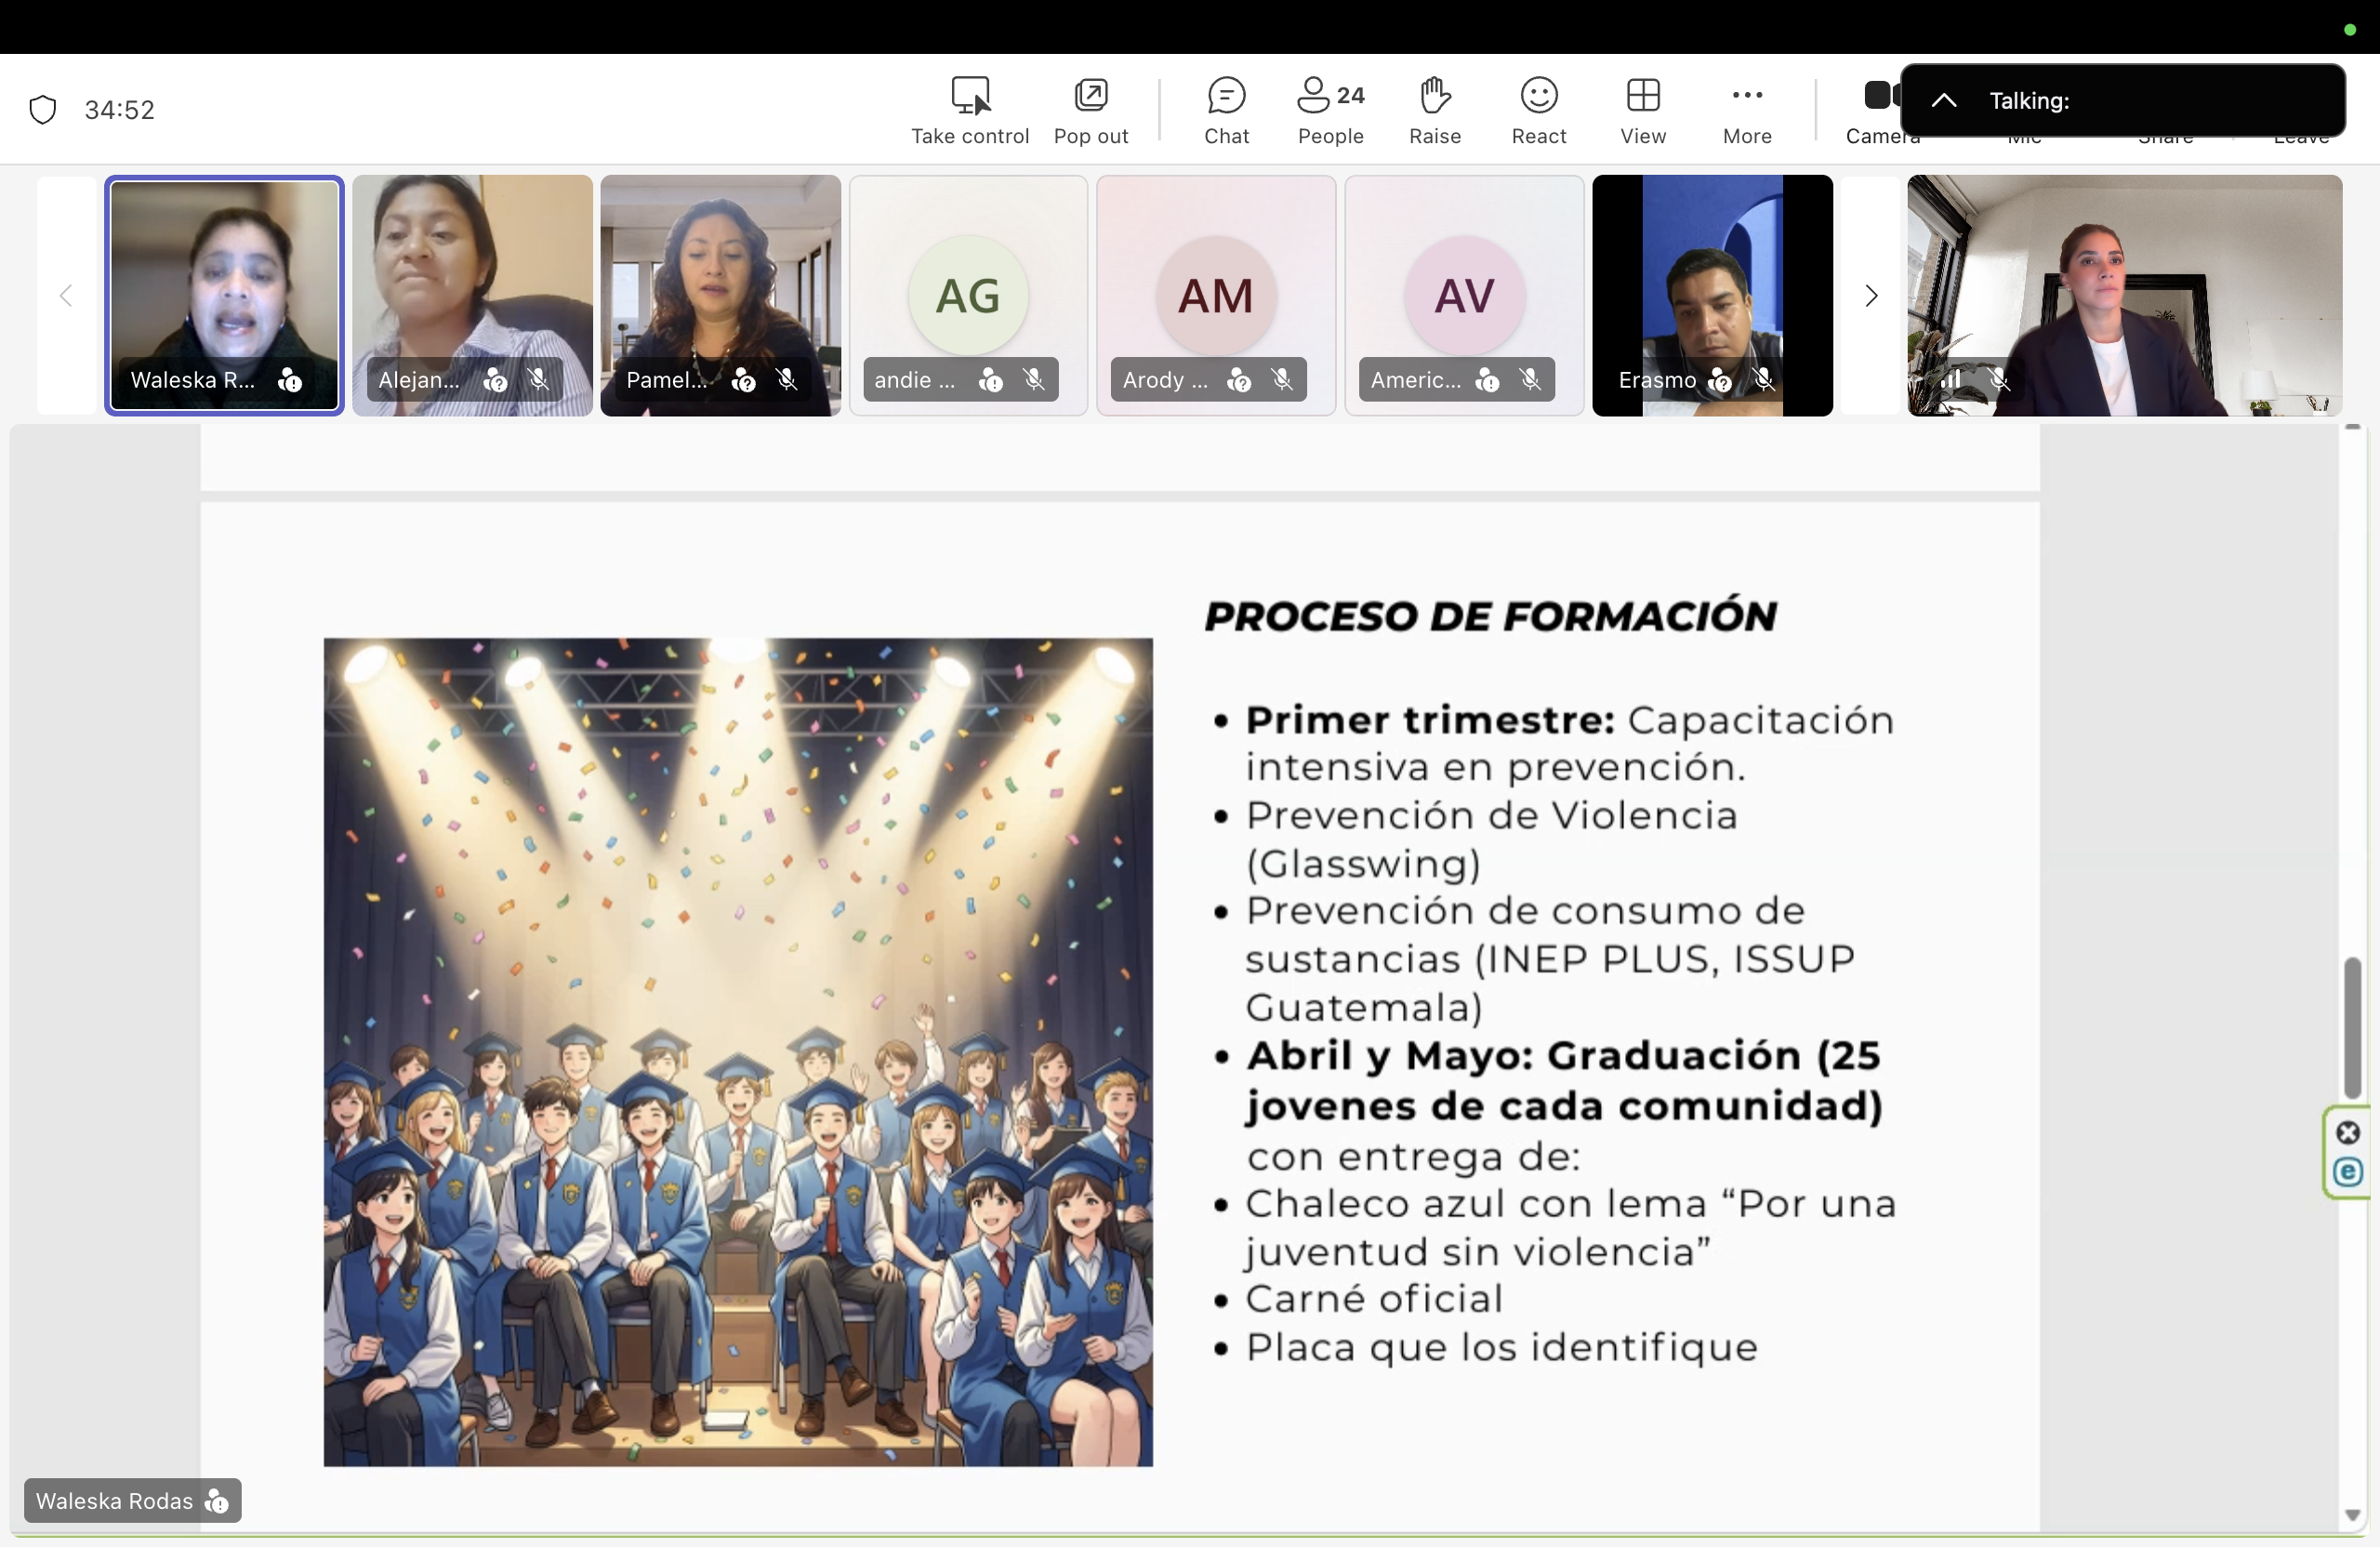The image size is (2380, 1547).
Task: Open the Chat panel
Action: [1226, 110]
